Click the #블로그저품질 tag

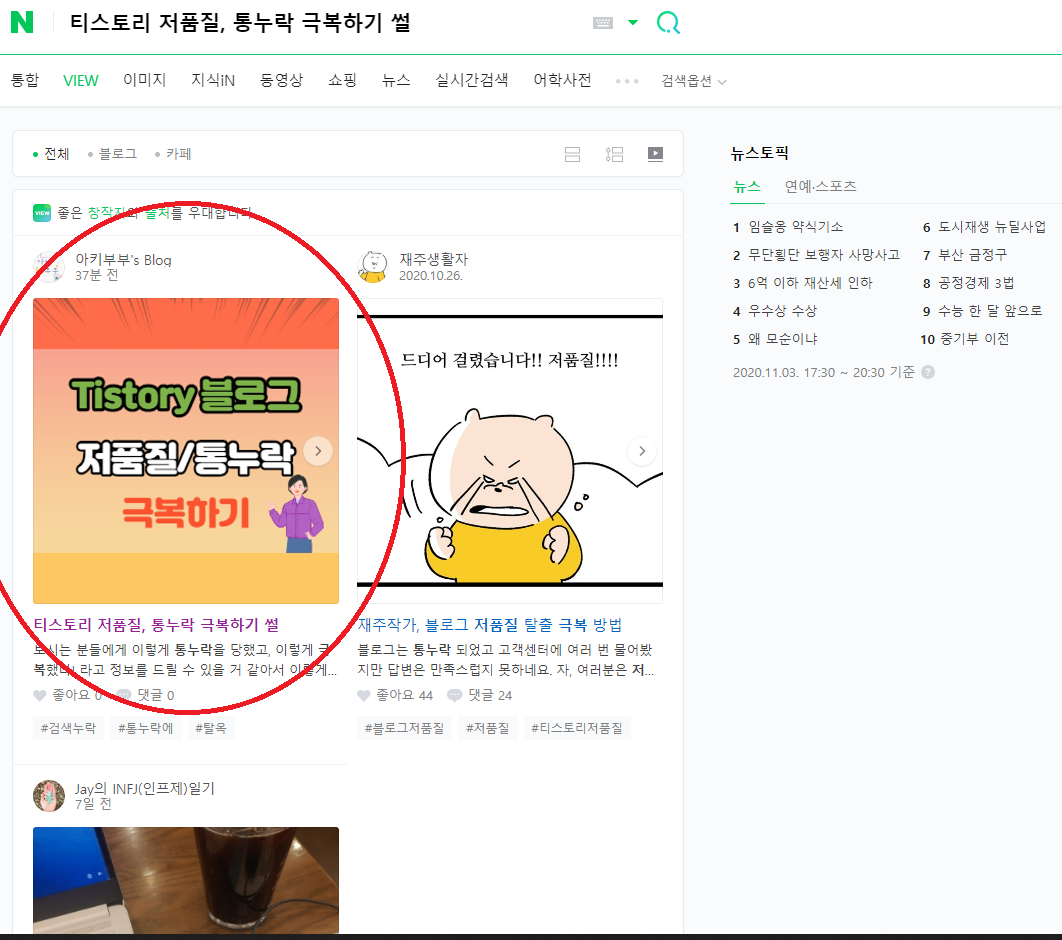pos(404,728)
